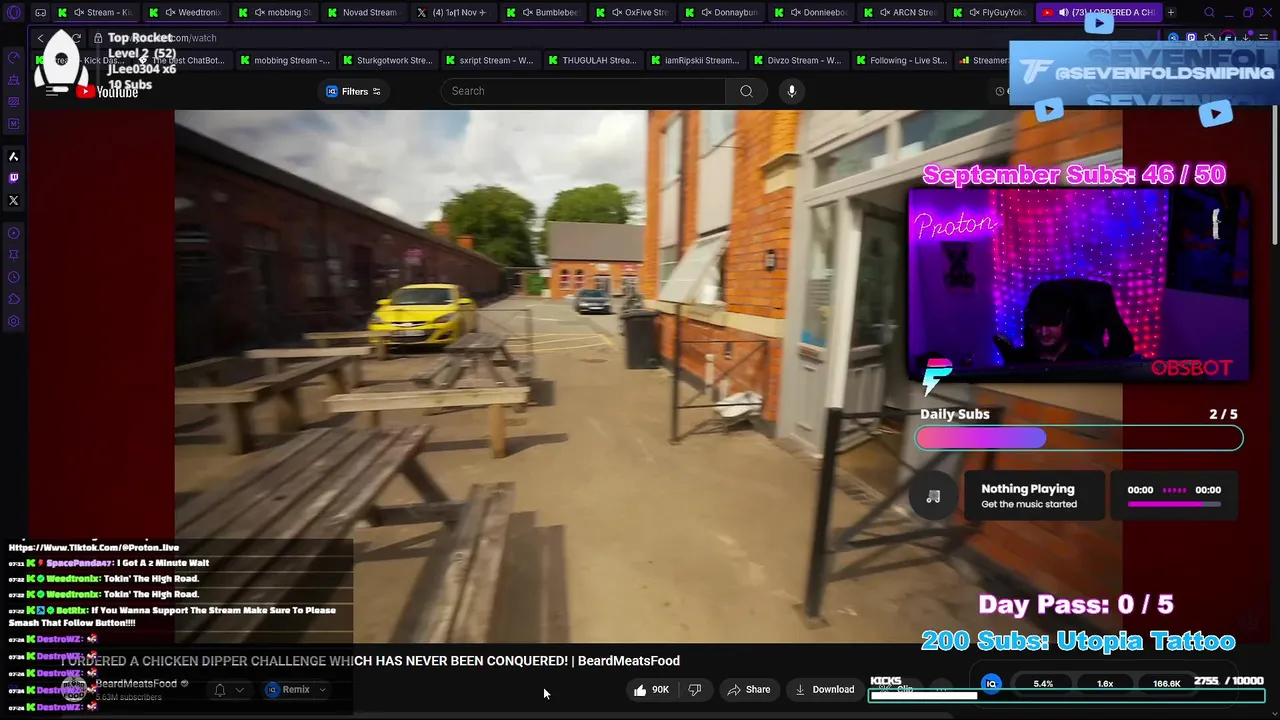Open the Easy Setup menu icon
The image size is (1280, 720).
point(1264,38)
